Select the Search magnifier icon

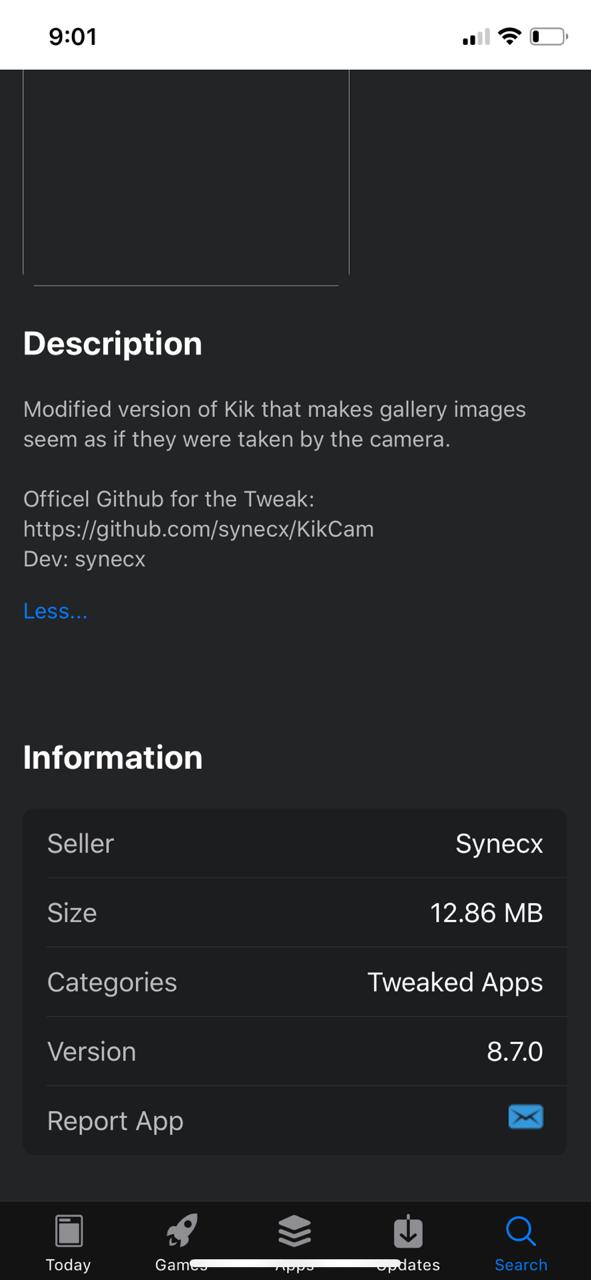pos(521,1231)
